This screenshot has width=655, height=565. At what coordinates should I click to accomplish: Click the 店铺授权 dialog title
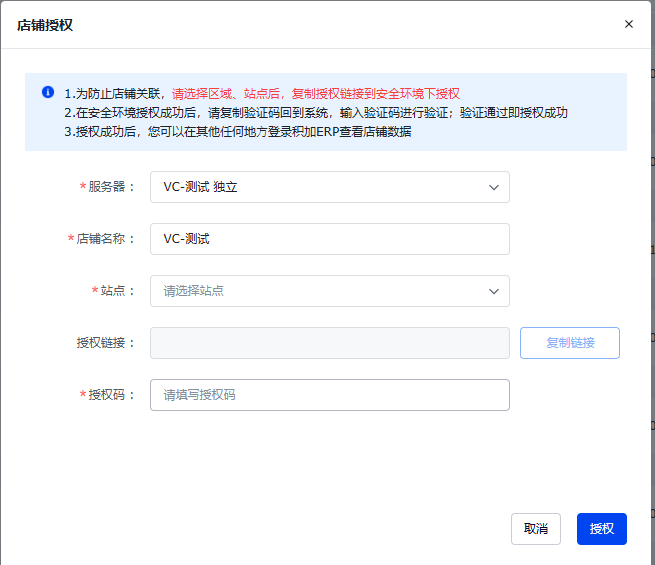(x=45, y=25)
